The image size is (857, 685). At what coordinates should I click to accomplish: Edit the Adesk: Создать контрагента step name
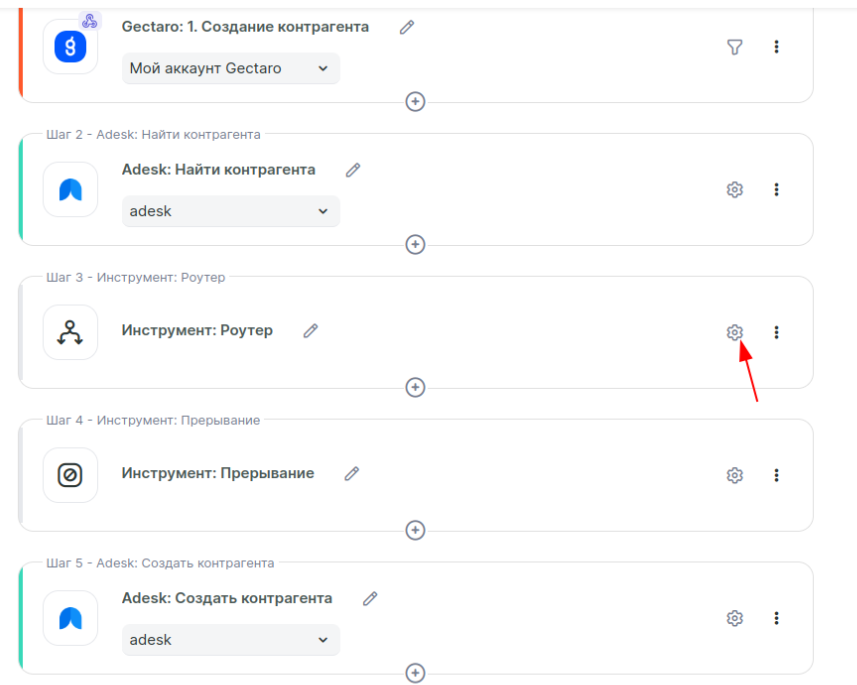click(370, 598)
